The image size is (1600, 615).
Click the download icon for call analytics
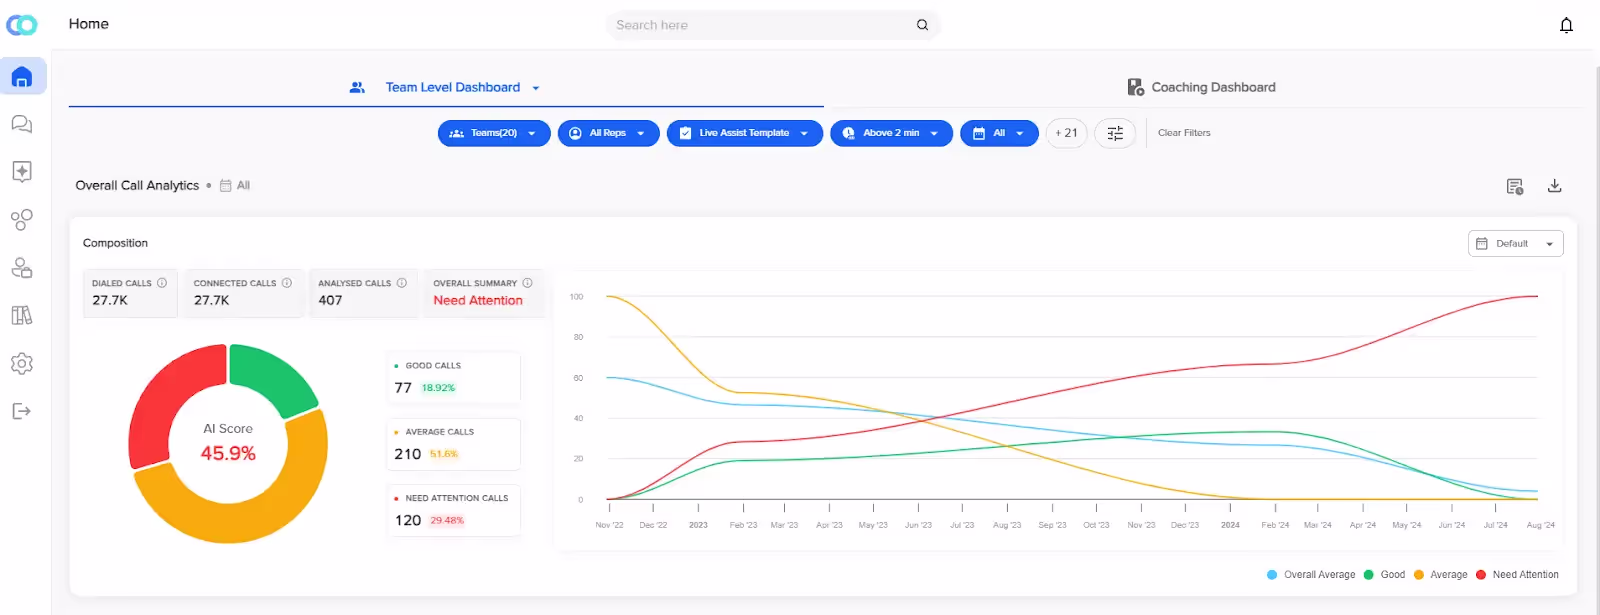(1554, 186)
